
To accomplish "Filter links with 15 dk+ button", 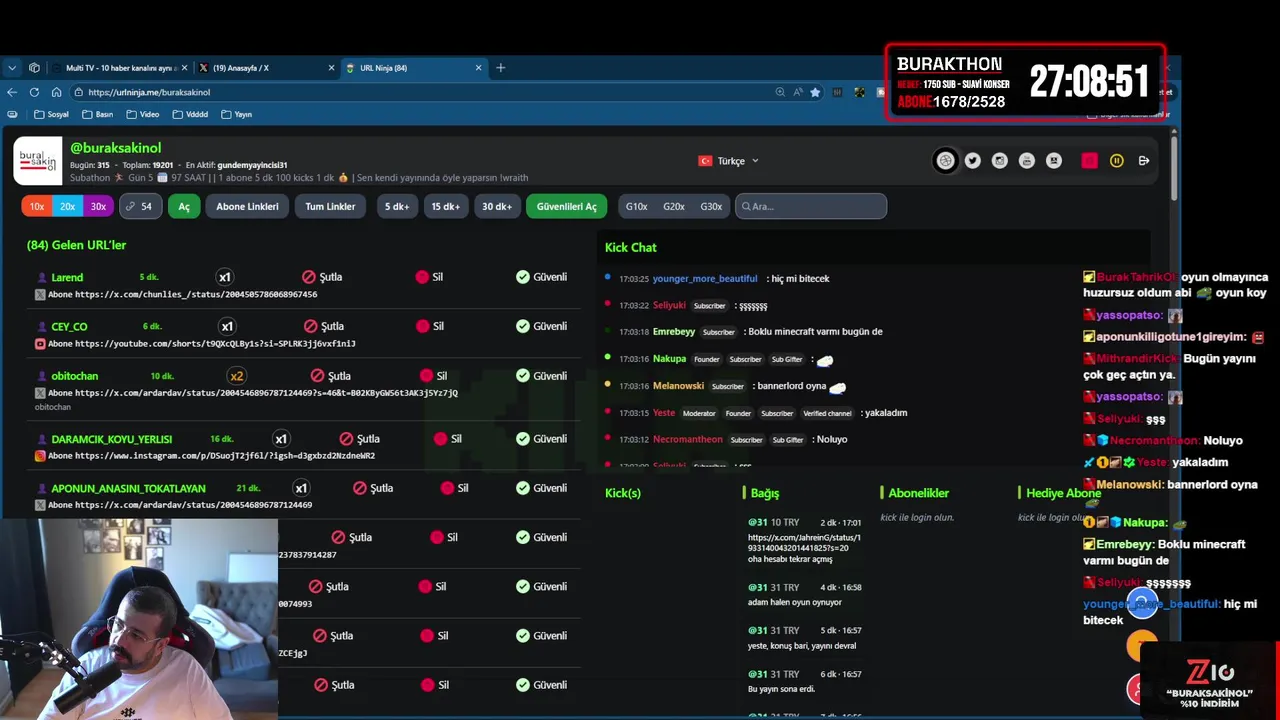I will (x=445, y=206).
